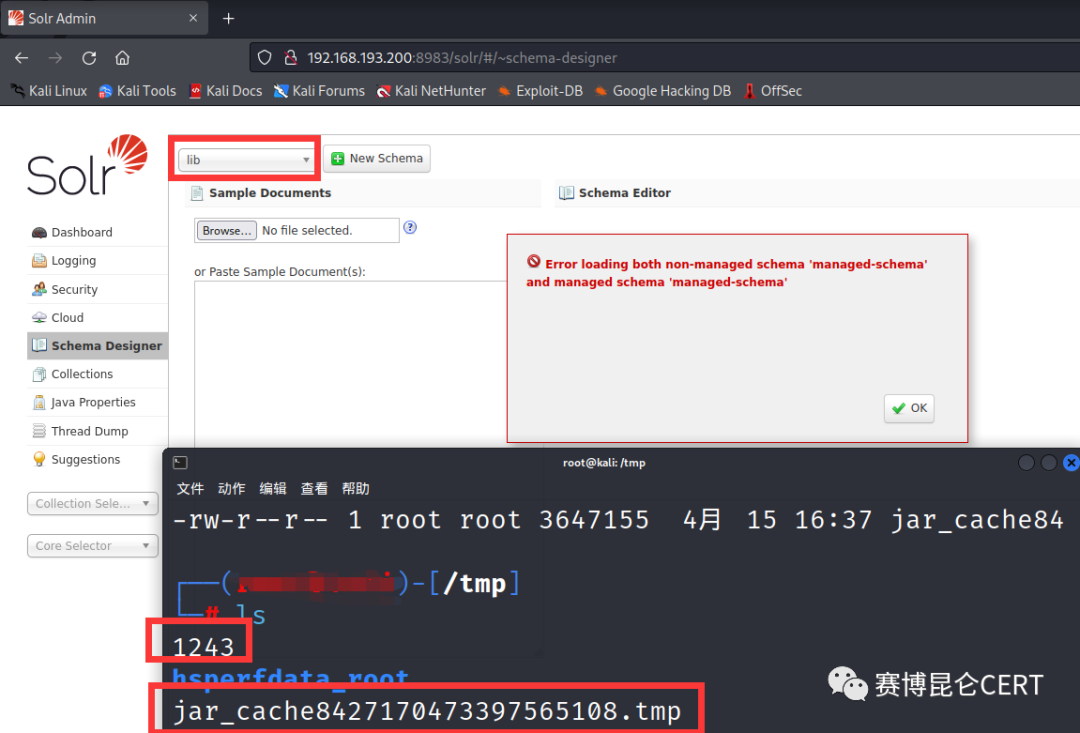
Task: Open the Kali Forums bookmark
Action: click(319, 91)
